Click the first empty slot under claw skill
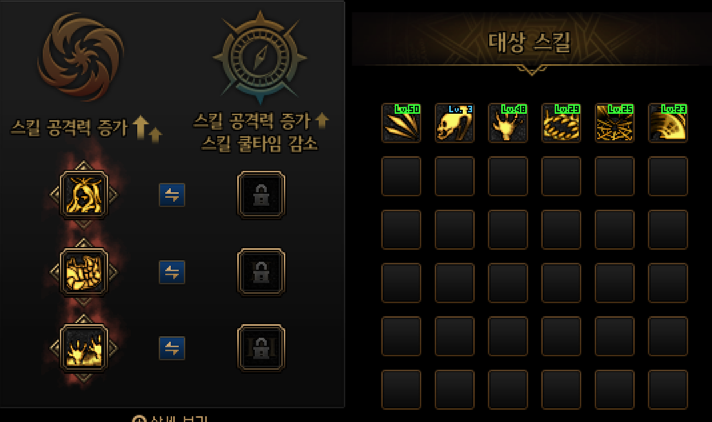The width and height of the screenshot is (712, 422). [401, 176]
